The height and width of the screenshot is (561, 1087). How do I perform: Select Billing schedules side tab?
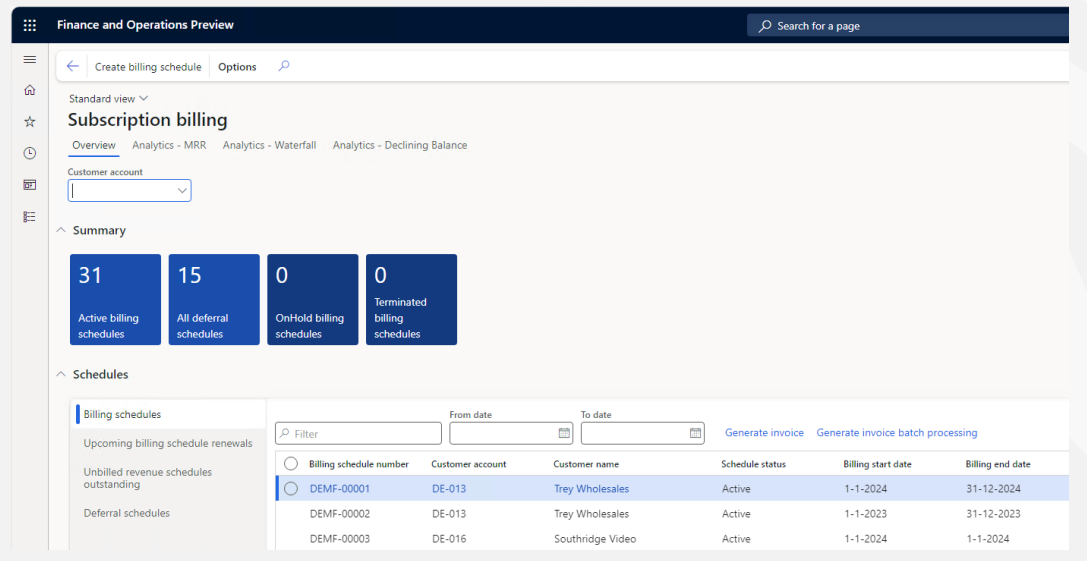point(169,414)
